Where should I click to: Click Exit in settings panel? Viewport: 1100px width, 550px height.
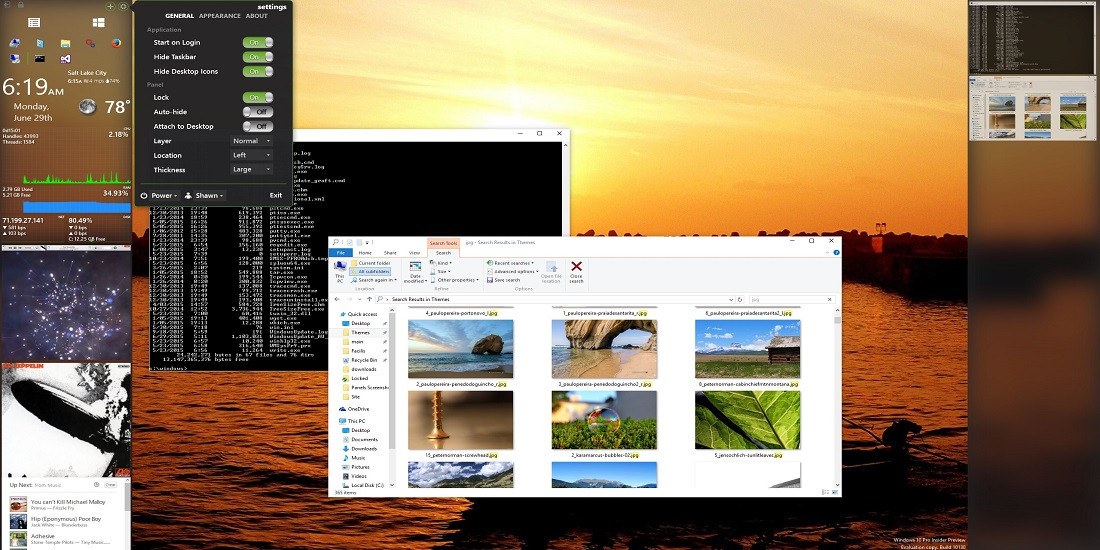coord(276,196)
